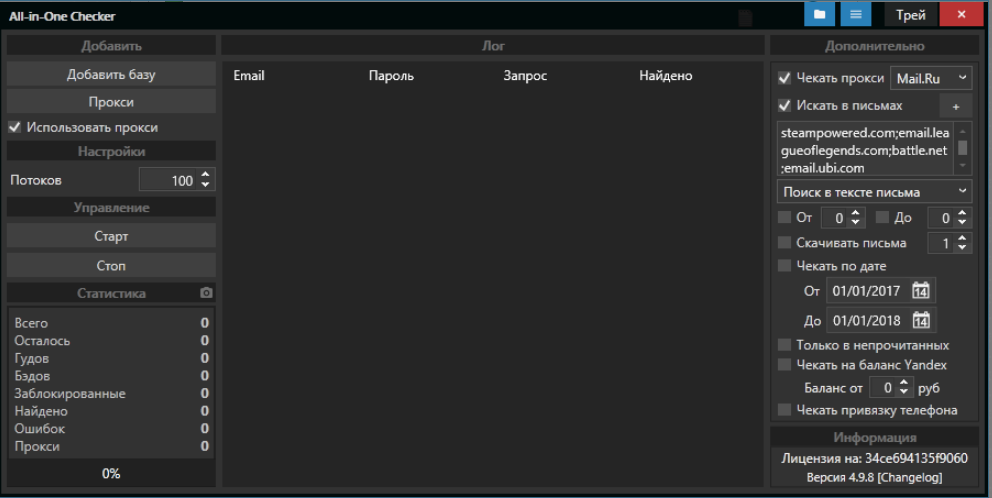Open the Поиск в тексте письма dropdown
Viewport: 992px width, 498px height.
click(873, 191)
